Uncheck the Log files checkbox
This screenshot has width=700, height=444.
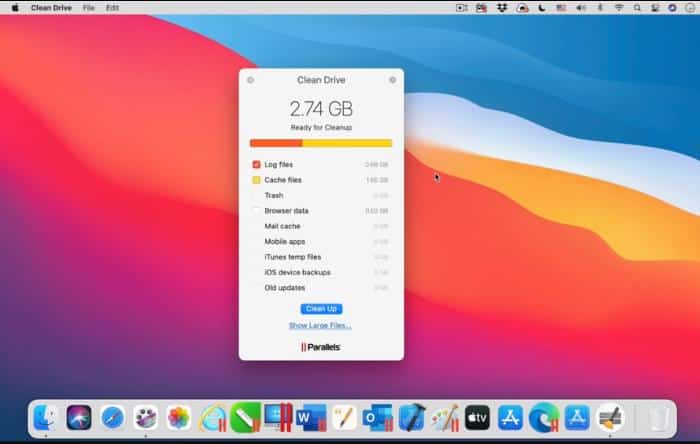[257, 164]
